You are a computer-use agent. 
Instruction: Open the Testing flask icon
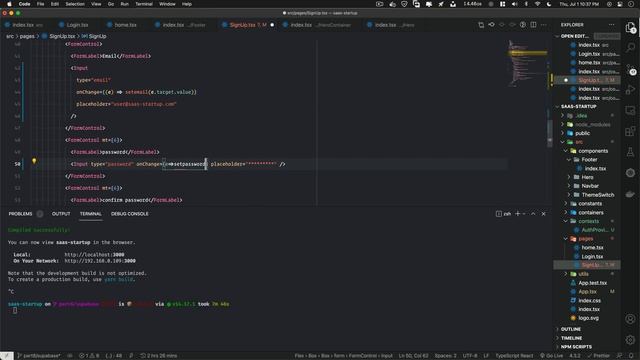(630, 152)
